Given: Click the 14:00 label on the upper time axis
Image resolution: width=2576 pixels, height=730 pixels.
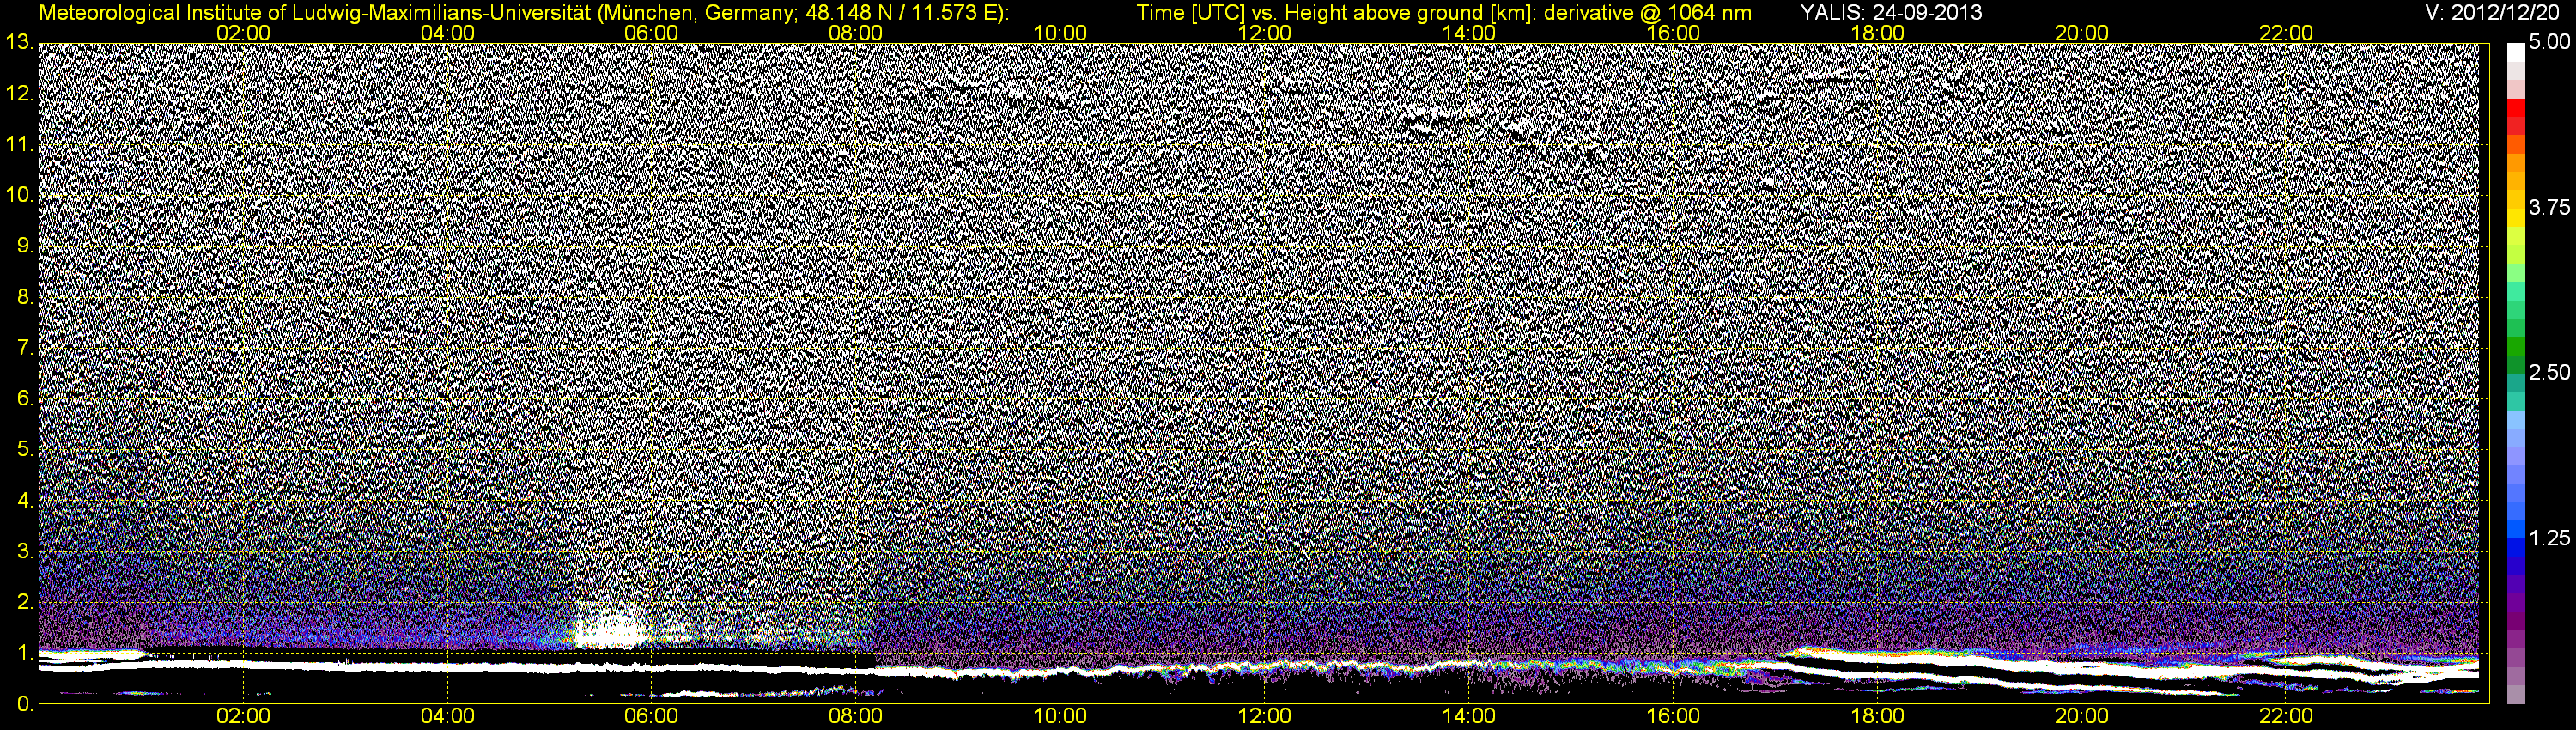Looking at the screenshot, I should [x=1469, y=33].
